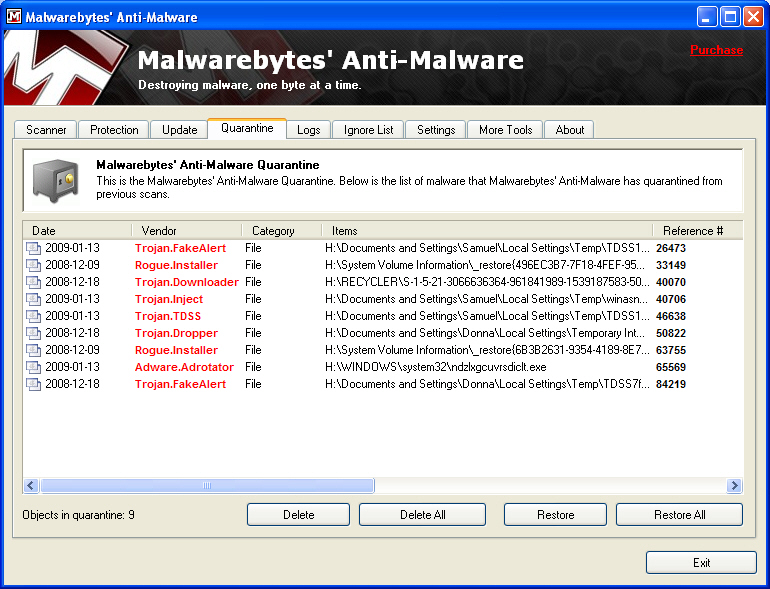Select the Temporary Int... item path
The height and width of the screenshot is (589, 770).
[x=485, y=333]
